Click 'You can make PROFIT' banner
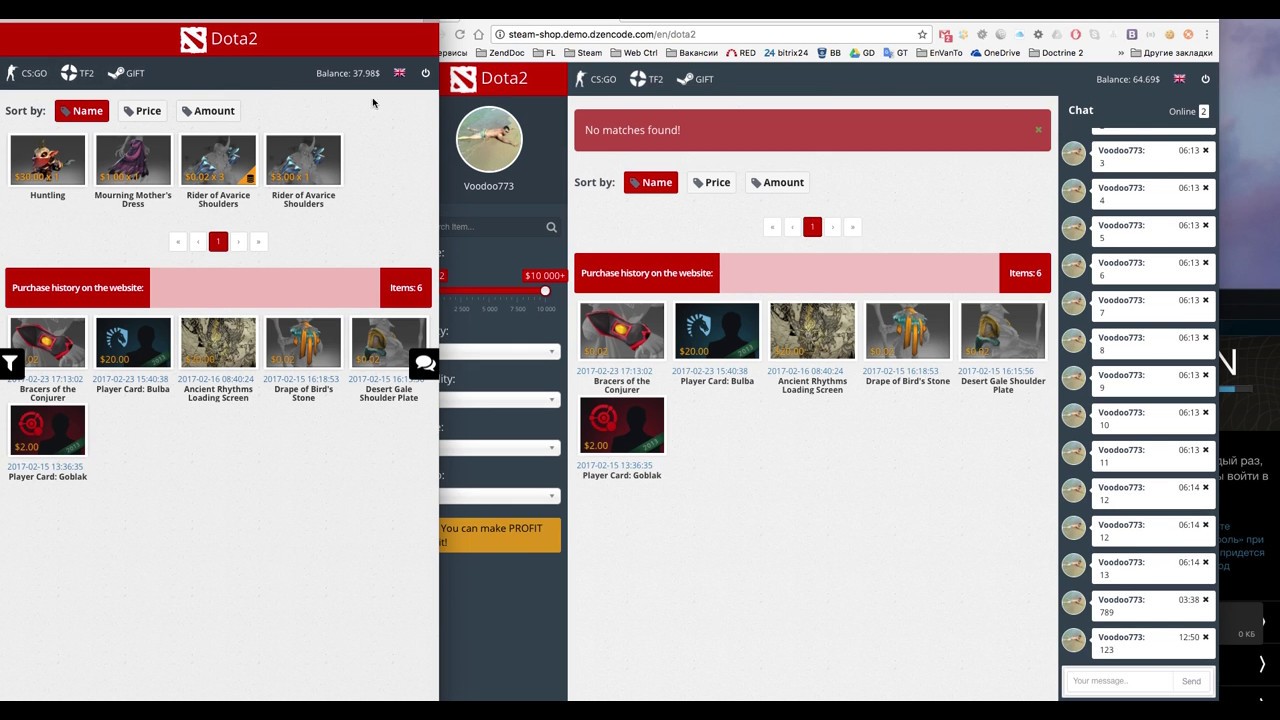The image size is (1280, 720). [x=500, y=535]
